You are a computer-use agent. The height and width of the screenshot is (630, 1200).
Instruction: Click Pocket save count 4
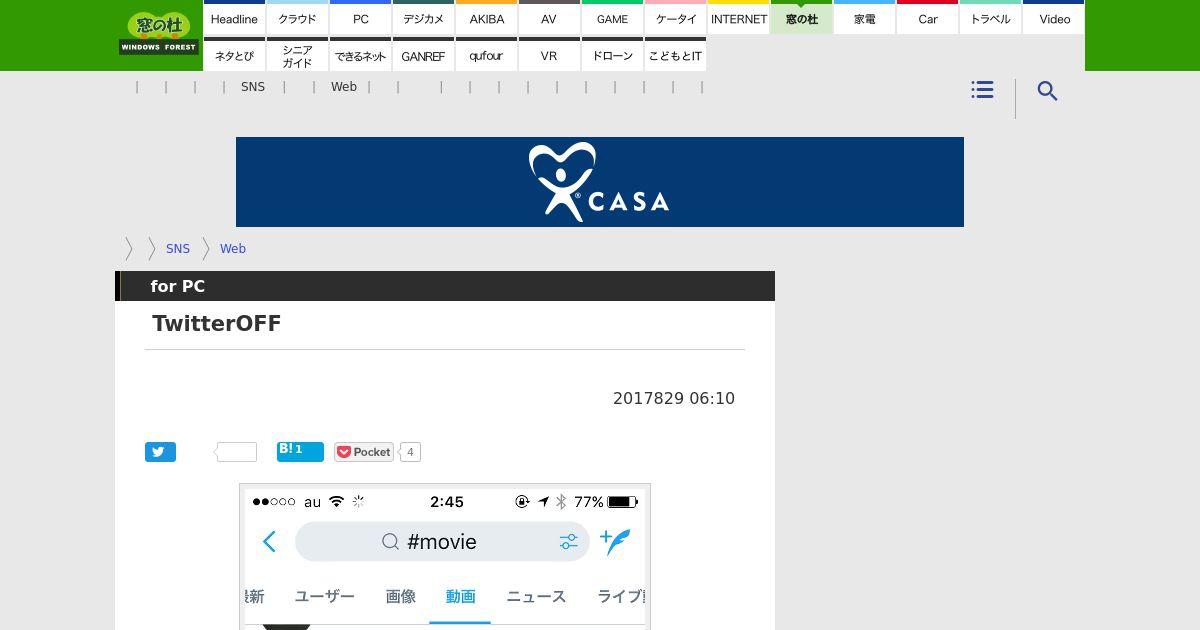click(x=410, y=452)
